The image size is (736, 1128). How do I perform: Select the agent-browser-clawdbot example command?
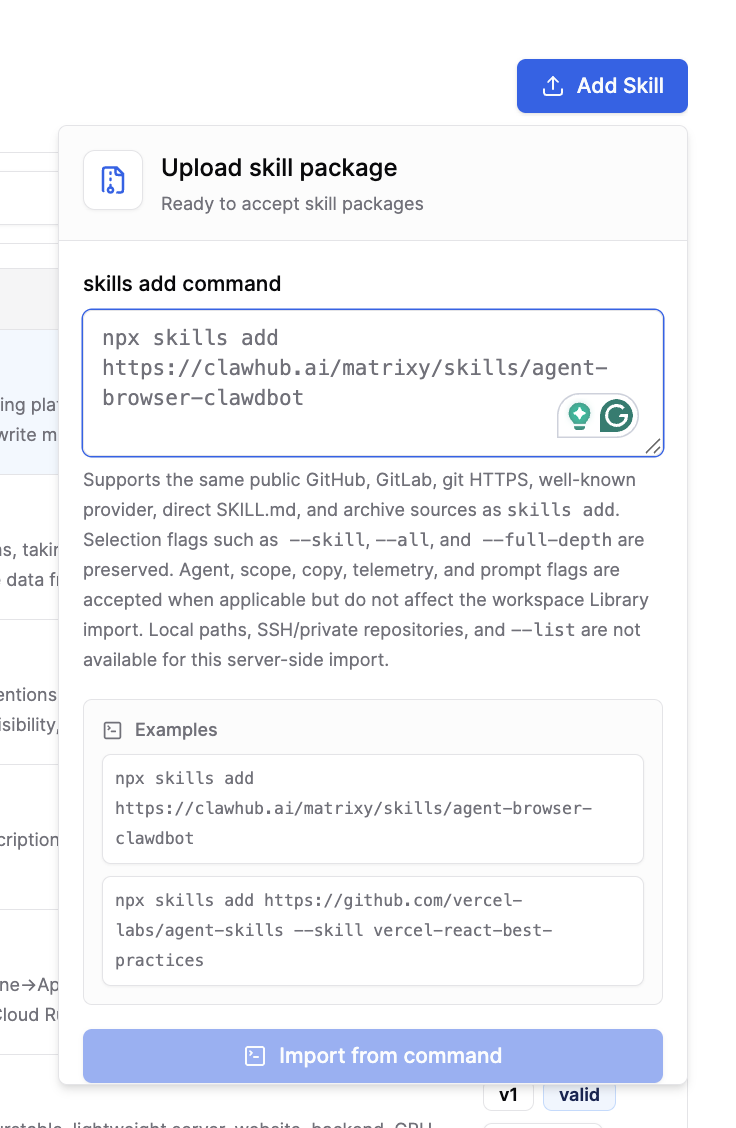click(x=373, y=809)
